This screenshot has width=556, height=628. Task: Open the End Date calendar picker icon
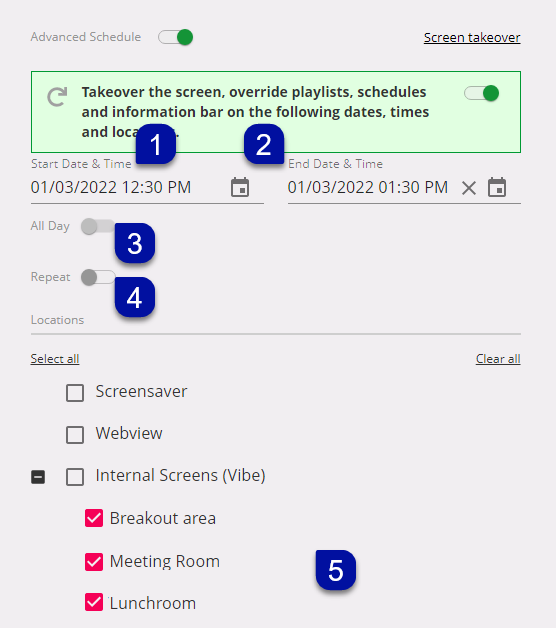(x=497, y=187)
